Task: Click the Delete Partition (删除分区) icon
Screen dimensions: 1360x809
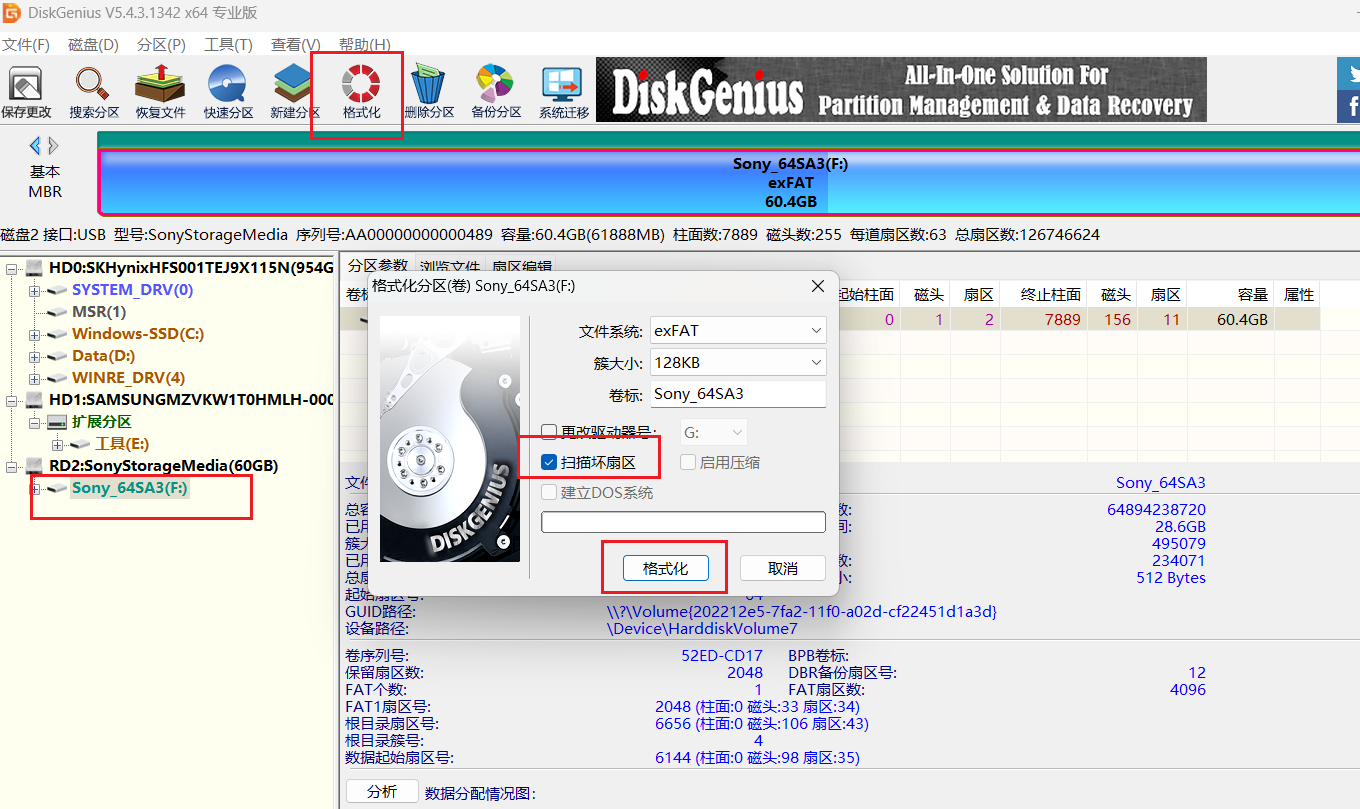Action: [x=429, y=92]
